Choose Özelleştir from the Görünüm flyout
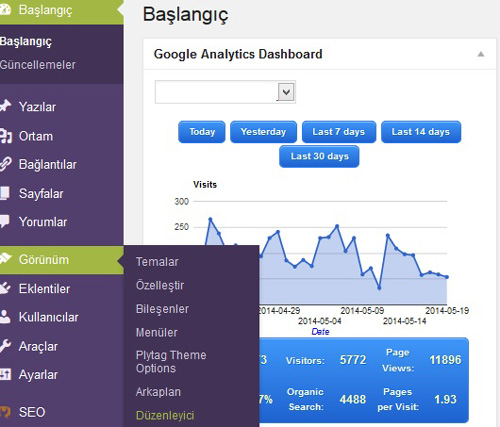The height and width of the screenshot is (427, 500). [x=160, y=286]
